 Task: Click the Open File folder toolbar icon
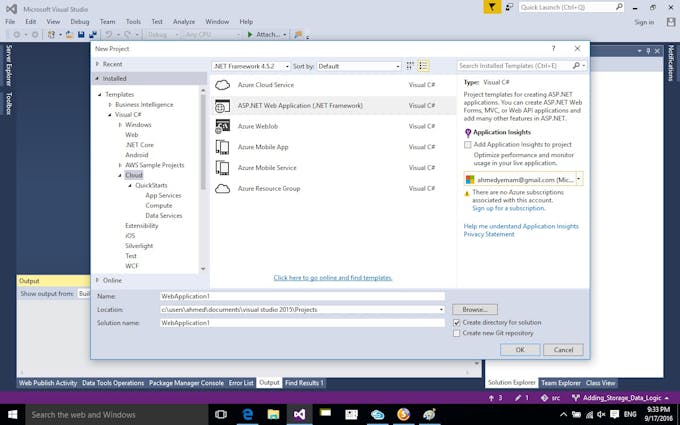[x=69, y=34]
